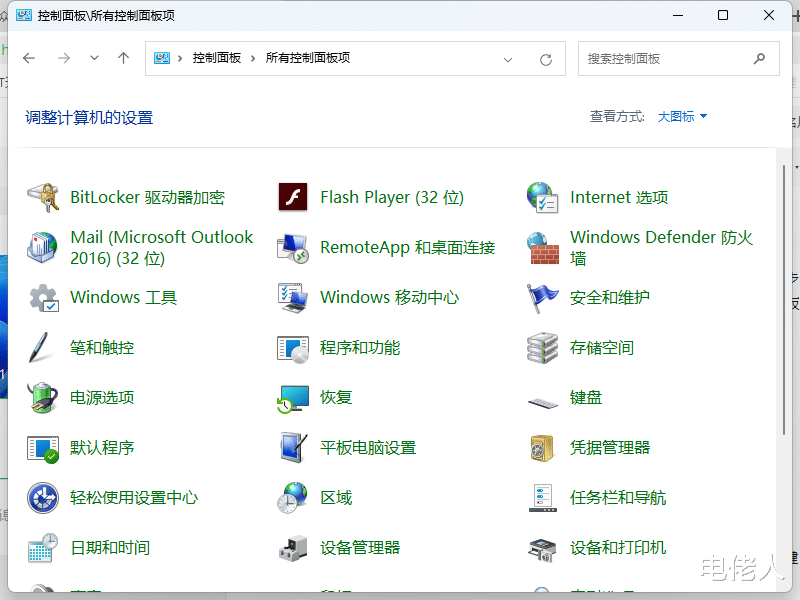Image resolution: width=800 pixels, height=600 pixels.
Task: Click the control panel icon in the title bar
Action: tap(23, 15)
